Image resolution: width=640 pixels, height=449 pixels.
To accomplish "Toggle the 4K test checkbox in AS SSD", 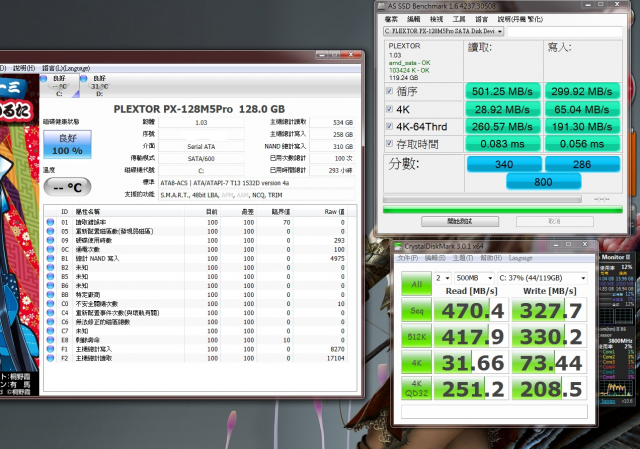I will [389, 109].
